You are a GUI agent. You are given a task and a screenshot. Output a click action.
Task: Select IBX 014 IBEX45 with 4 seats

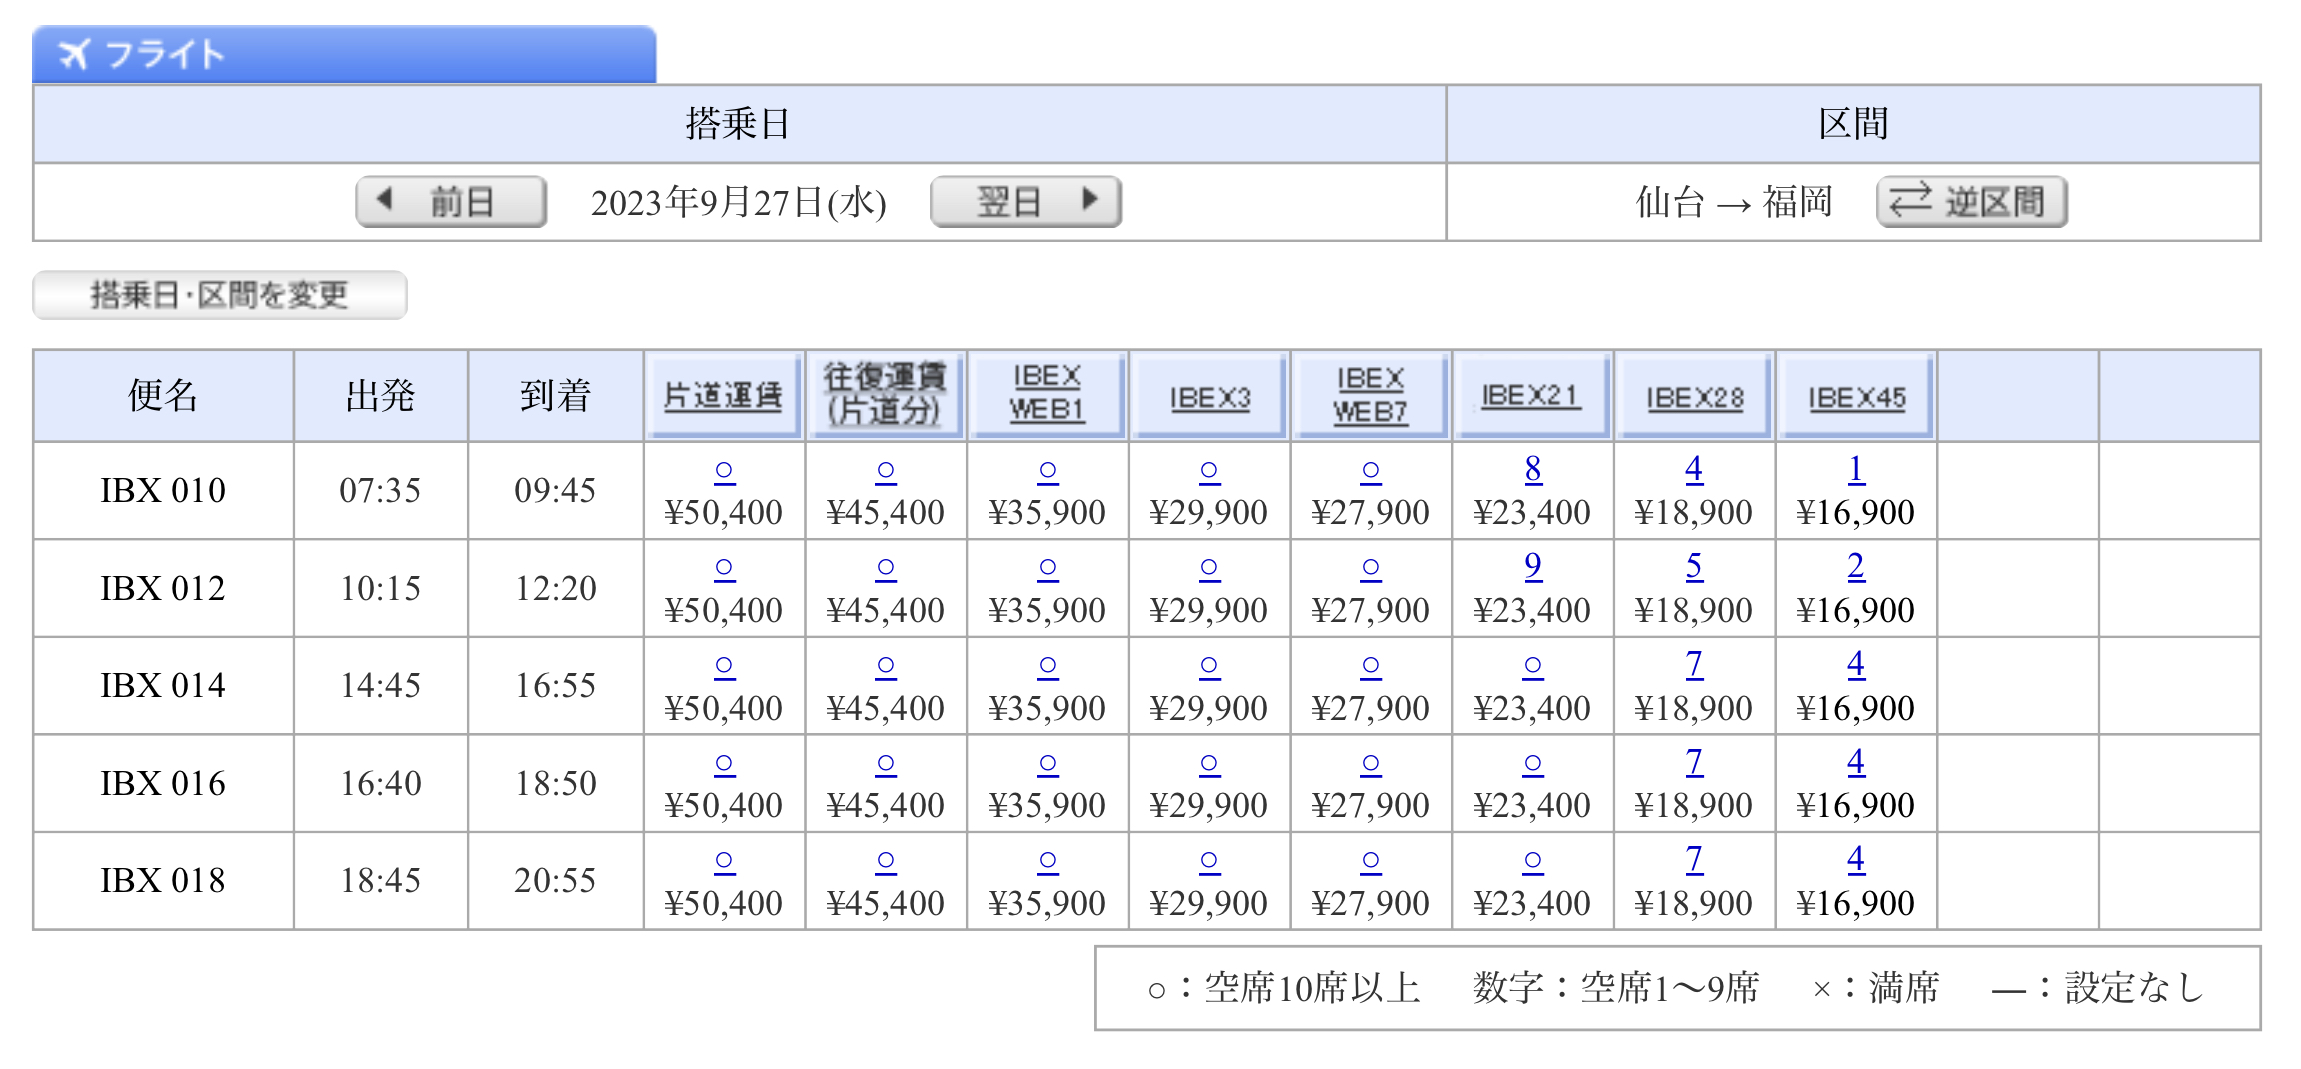click(x=1856, y=664)
